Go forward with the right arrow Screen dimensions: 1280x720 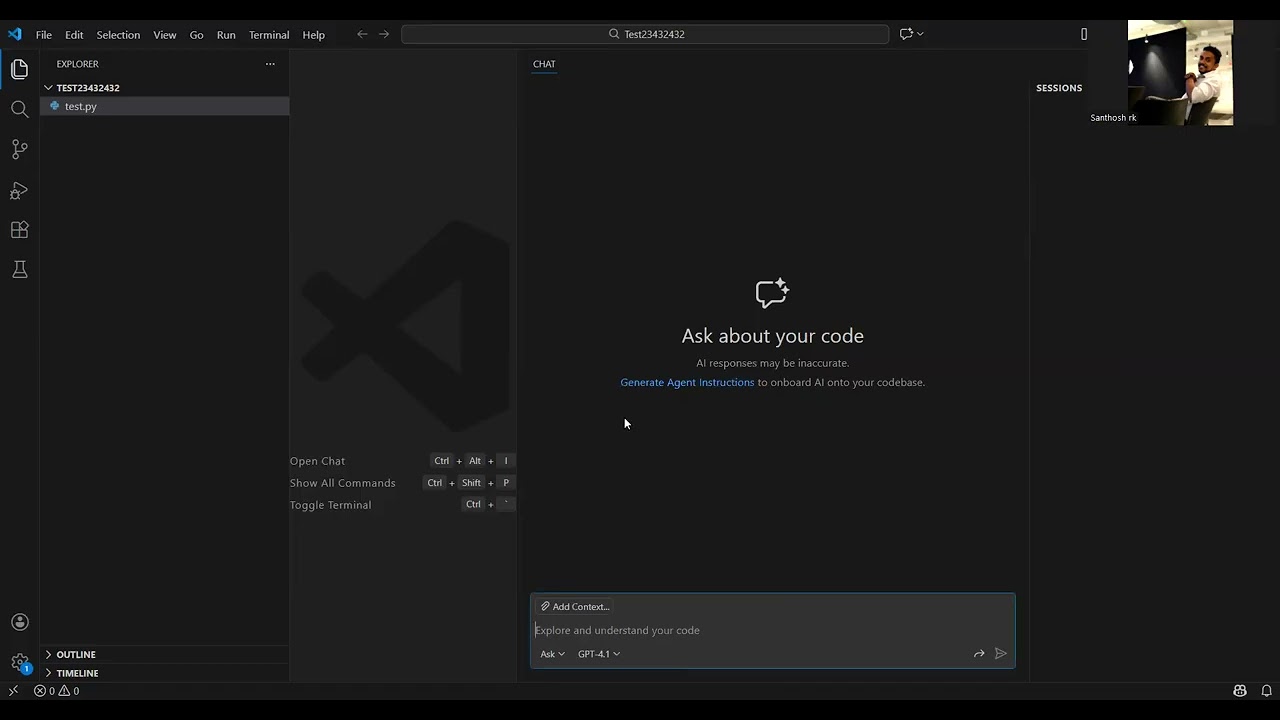pos(383,34)
